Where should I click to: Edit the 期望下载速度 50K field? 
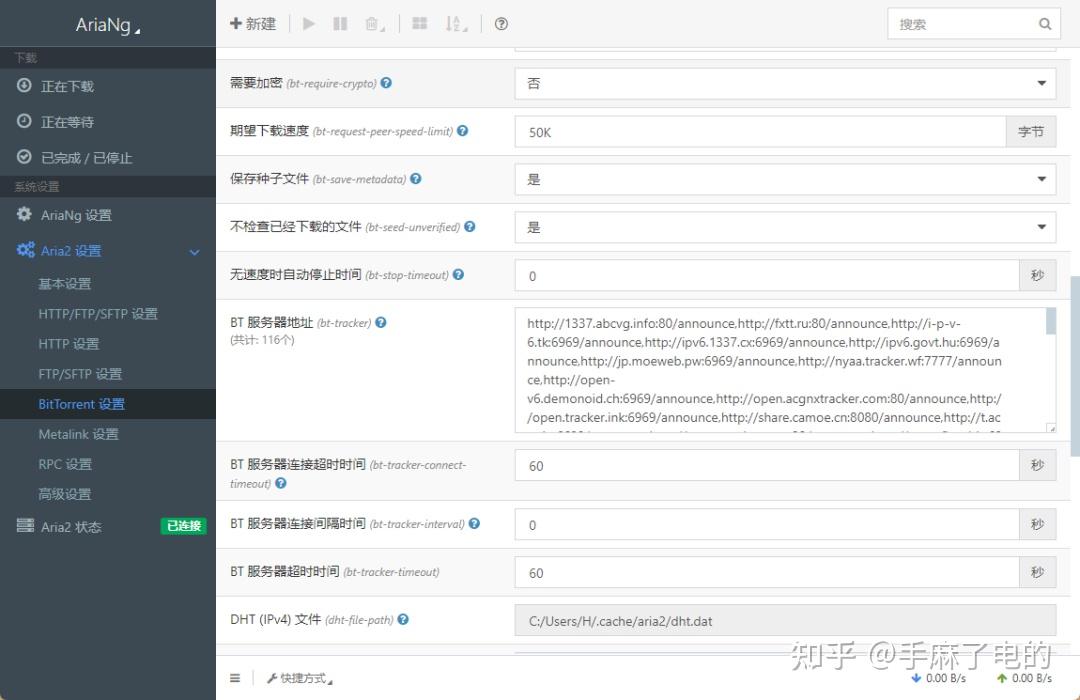(x=760, y=132)
